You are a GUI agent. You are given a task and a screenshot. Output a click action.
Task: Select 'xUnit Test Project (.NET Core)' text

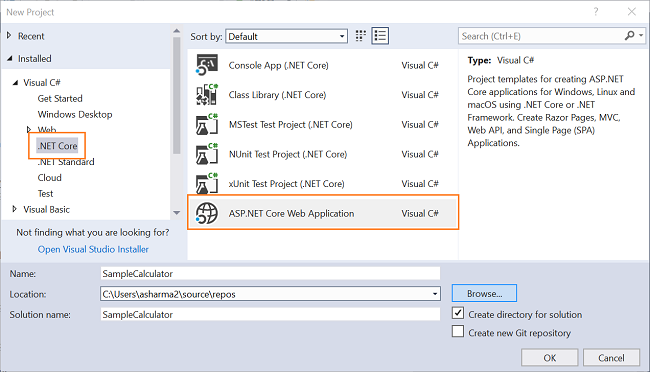286,184
